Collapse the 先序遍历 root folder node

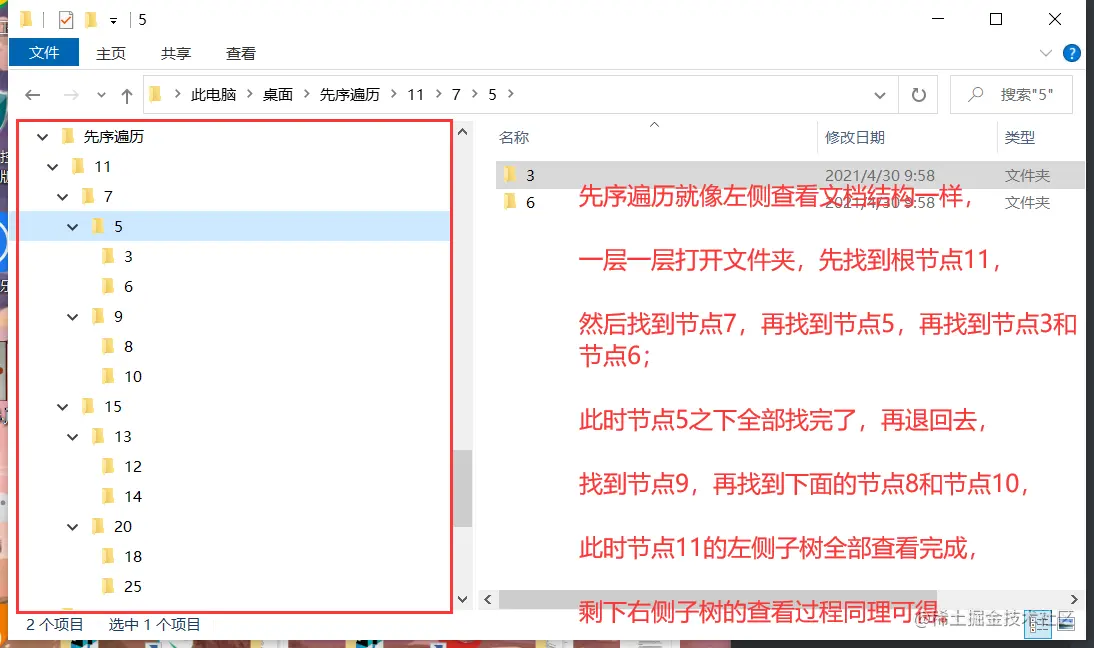point(42,136)
